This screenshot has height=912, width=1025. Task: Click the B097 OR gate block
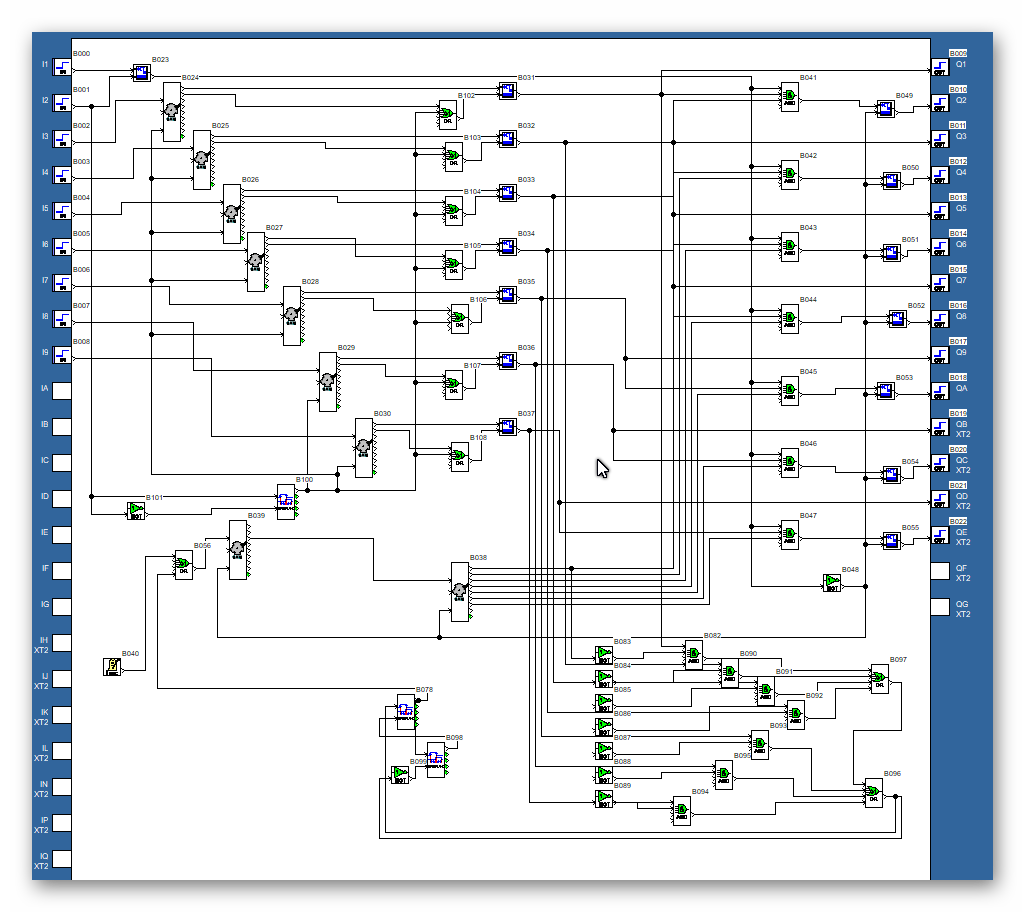coord(880,679)
